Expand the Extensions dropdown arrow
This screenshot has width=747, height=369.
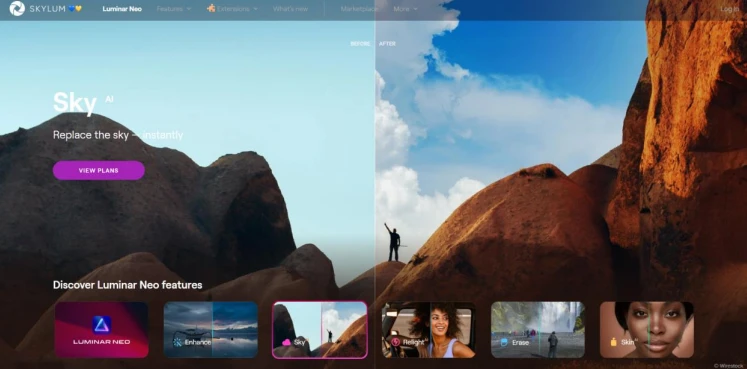point(255,9)
